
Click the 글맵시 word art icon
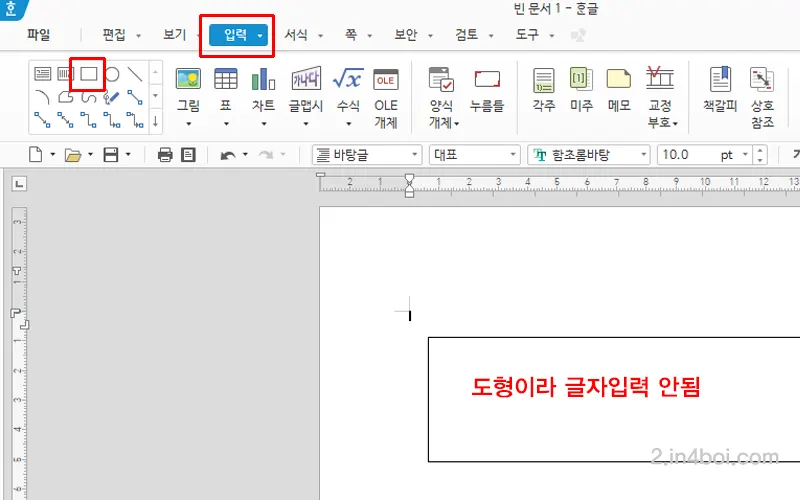coord(306,79)
